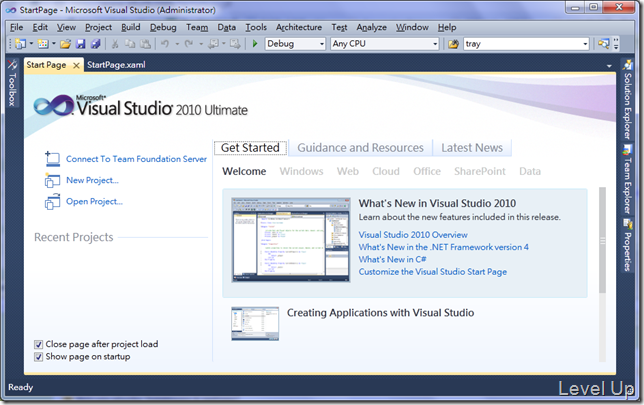Click the Undo arrow icon
644x405 pixels.
[x=165, y=44]
